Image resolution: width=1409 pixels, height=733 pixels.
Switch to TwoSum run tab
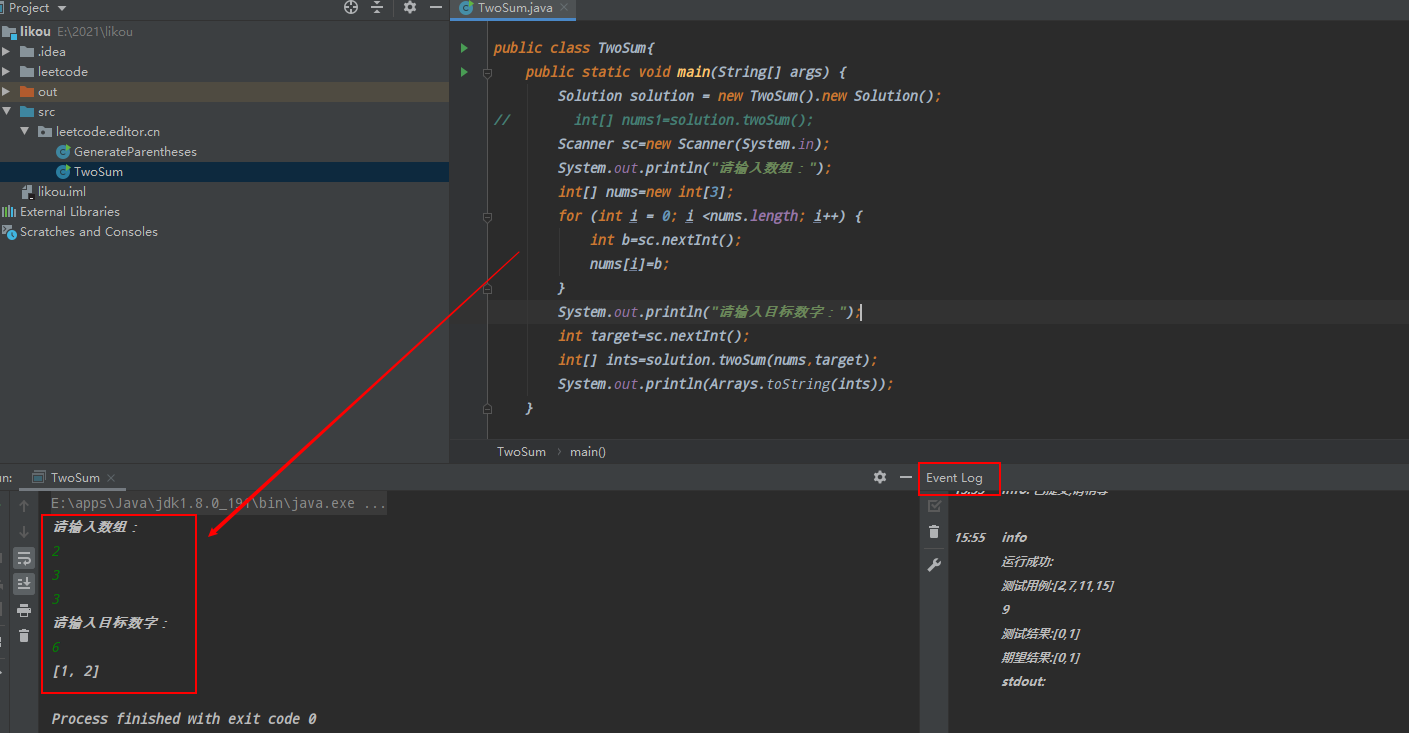pos(75,478)
